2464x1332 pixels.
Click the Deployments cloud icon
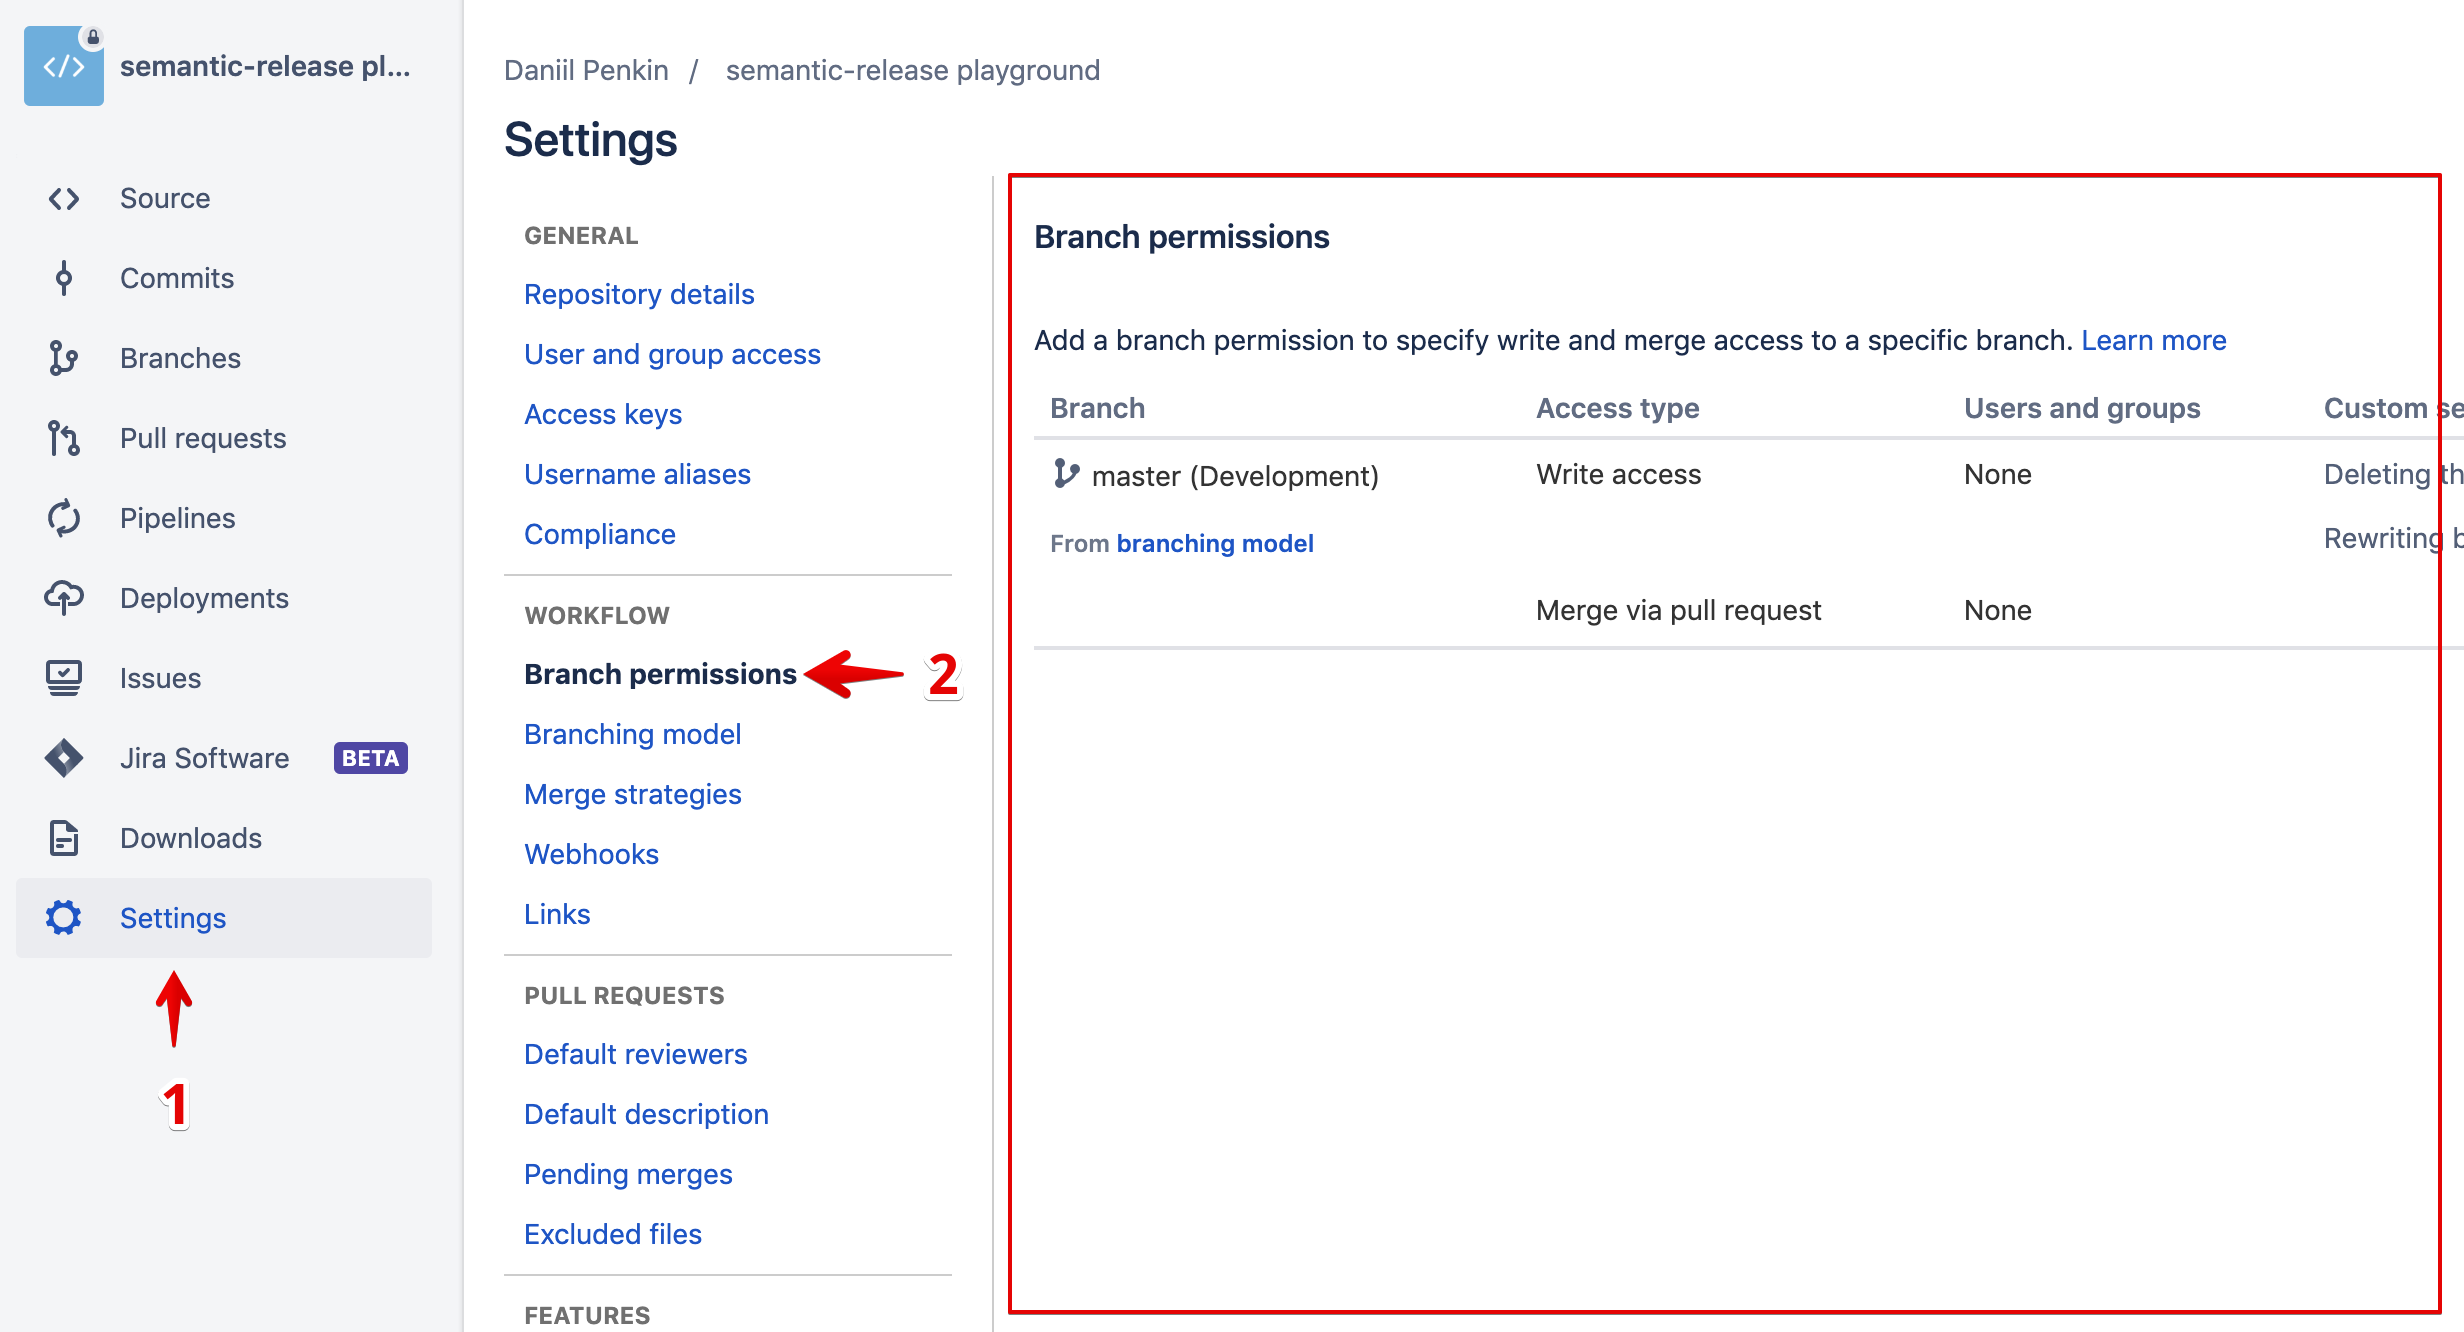coord(64,598)
